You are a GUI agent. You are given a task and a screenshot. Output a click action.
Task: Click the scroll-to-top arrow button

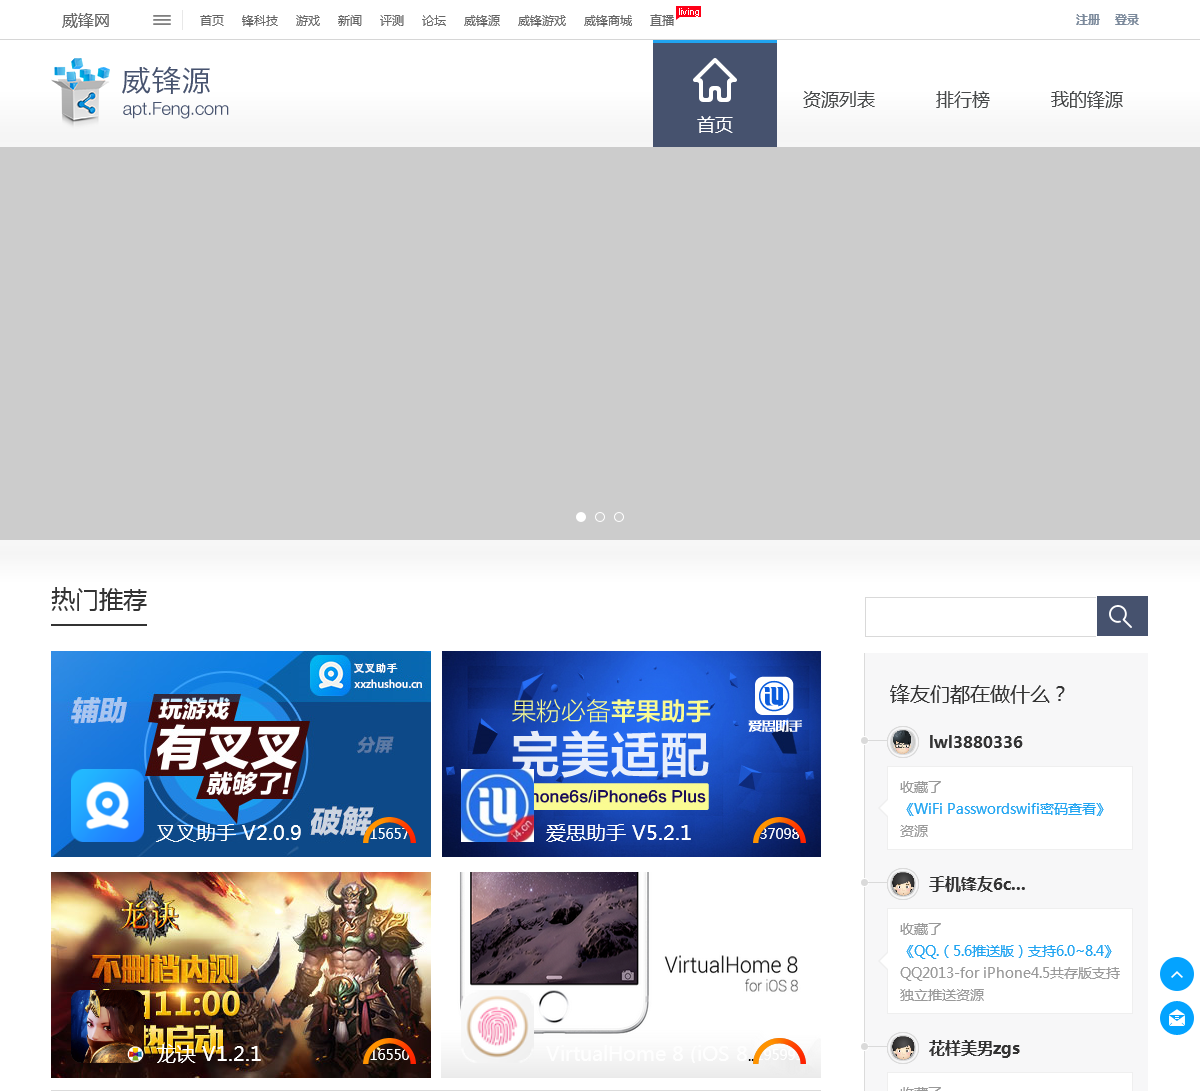point(1177,974)
